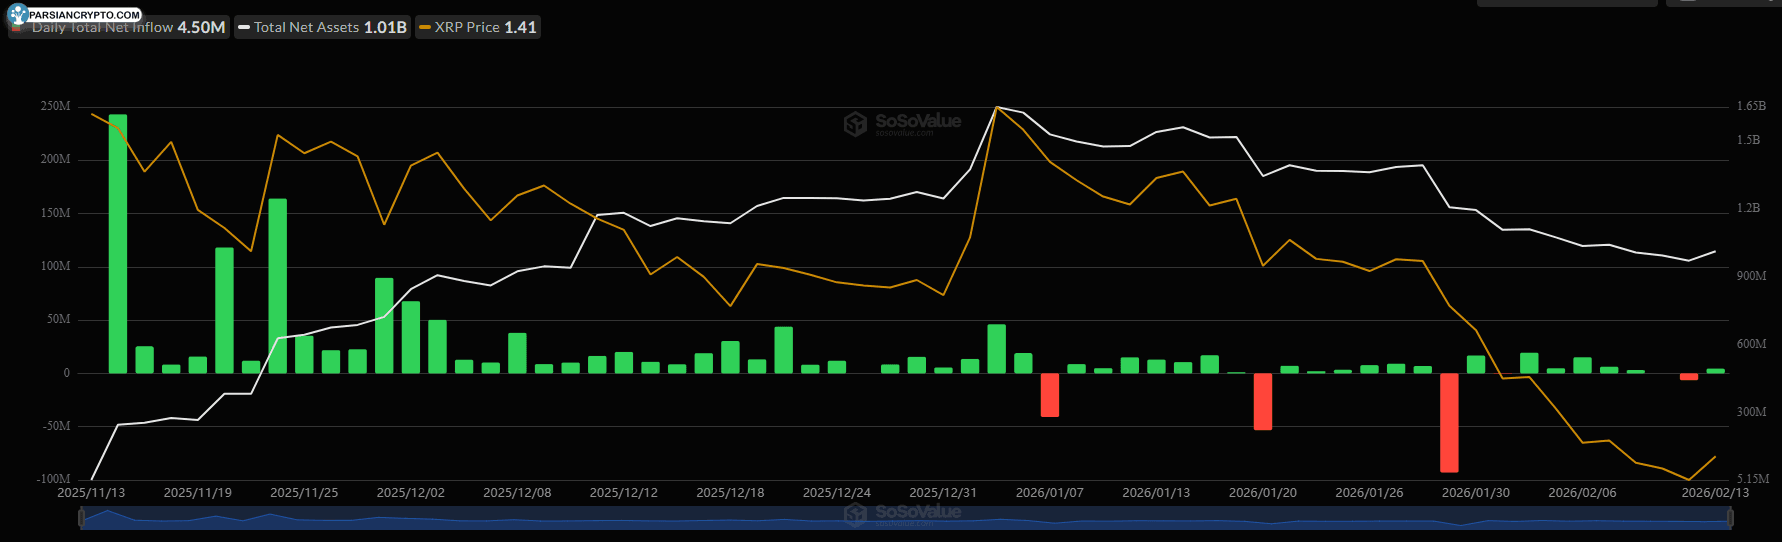Click the 2026/01/30 date label
Image resolution: width=1782 pixels, height=542 pixels.
point(1475,493)
